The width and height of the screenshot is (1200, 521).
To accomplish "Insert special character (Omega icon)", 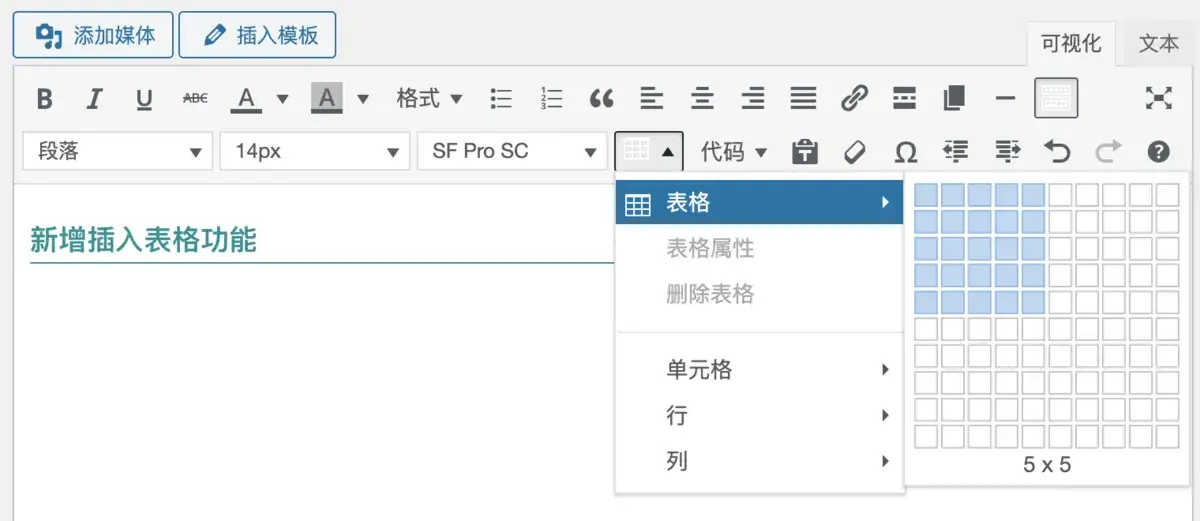I will point(905,152).
